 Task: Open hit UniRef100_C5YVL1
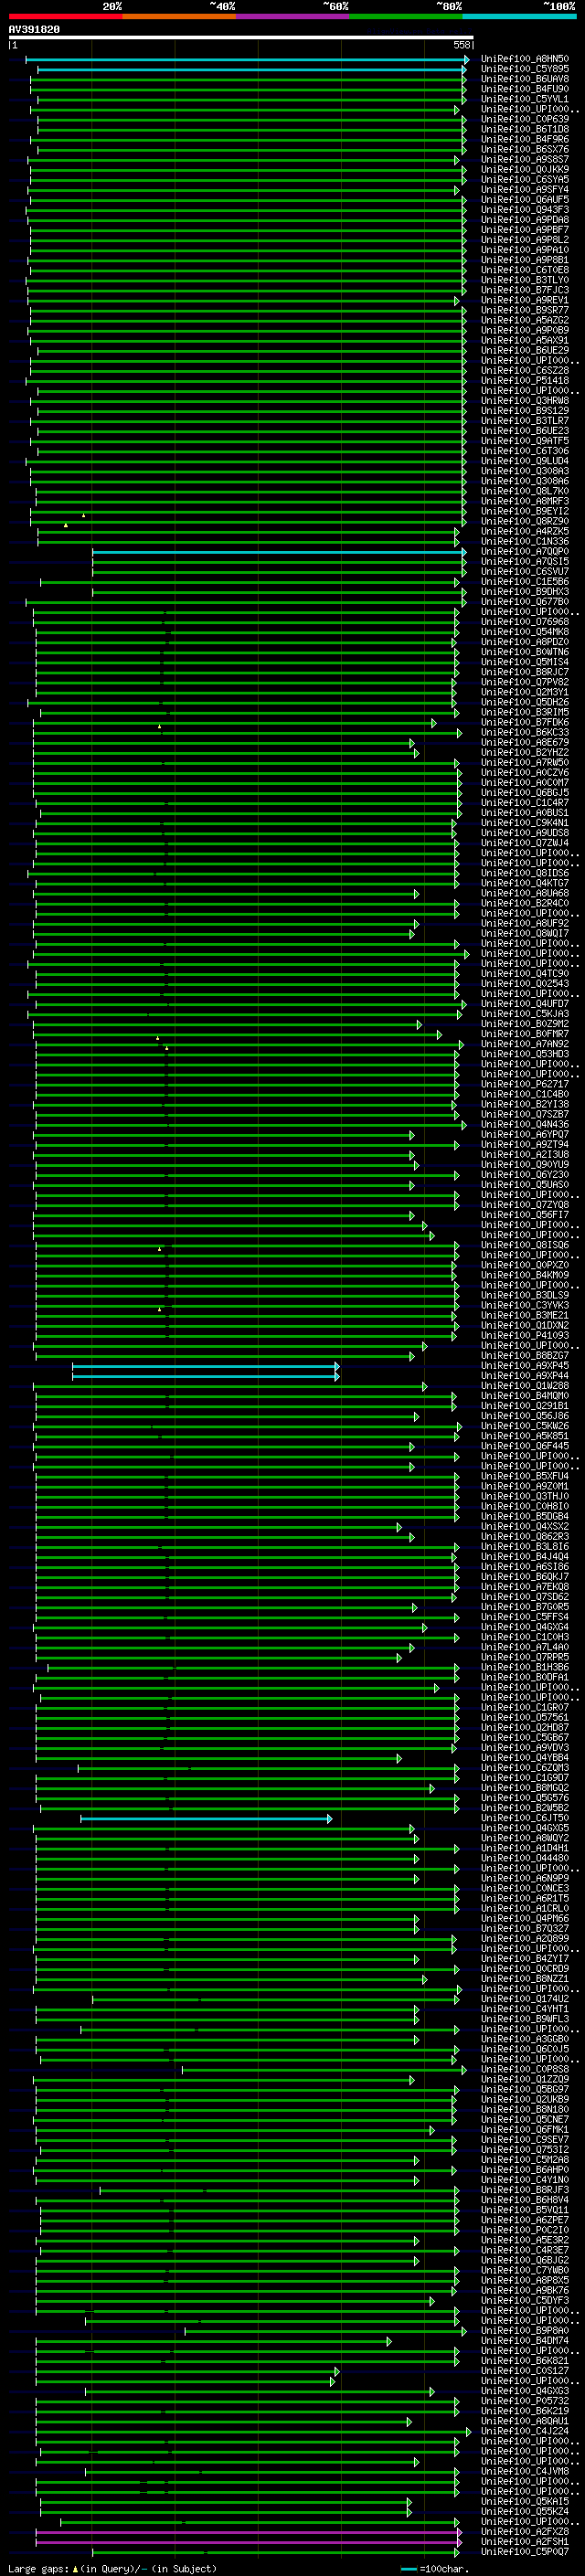525,99
